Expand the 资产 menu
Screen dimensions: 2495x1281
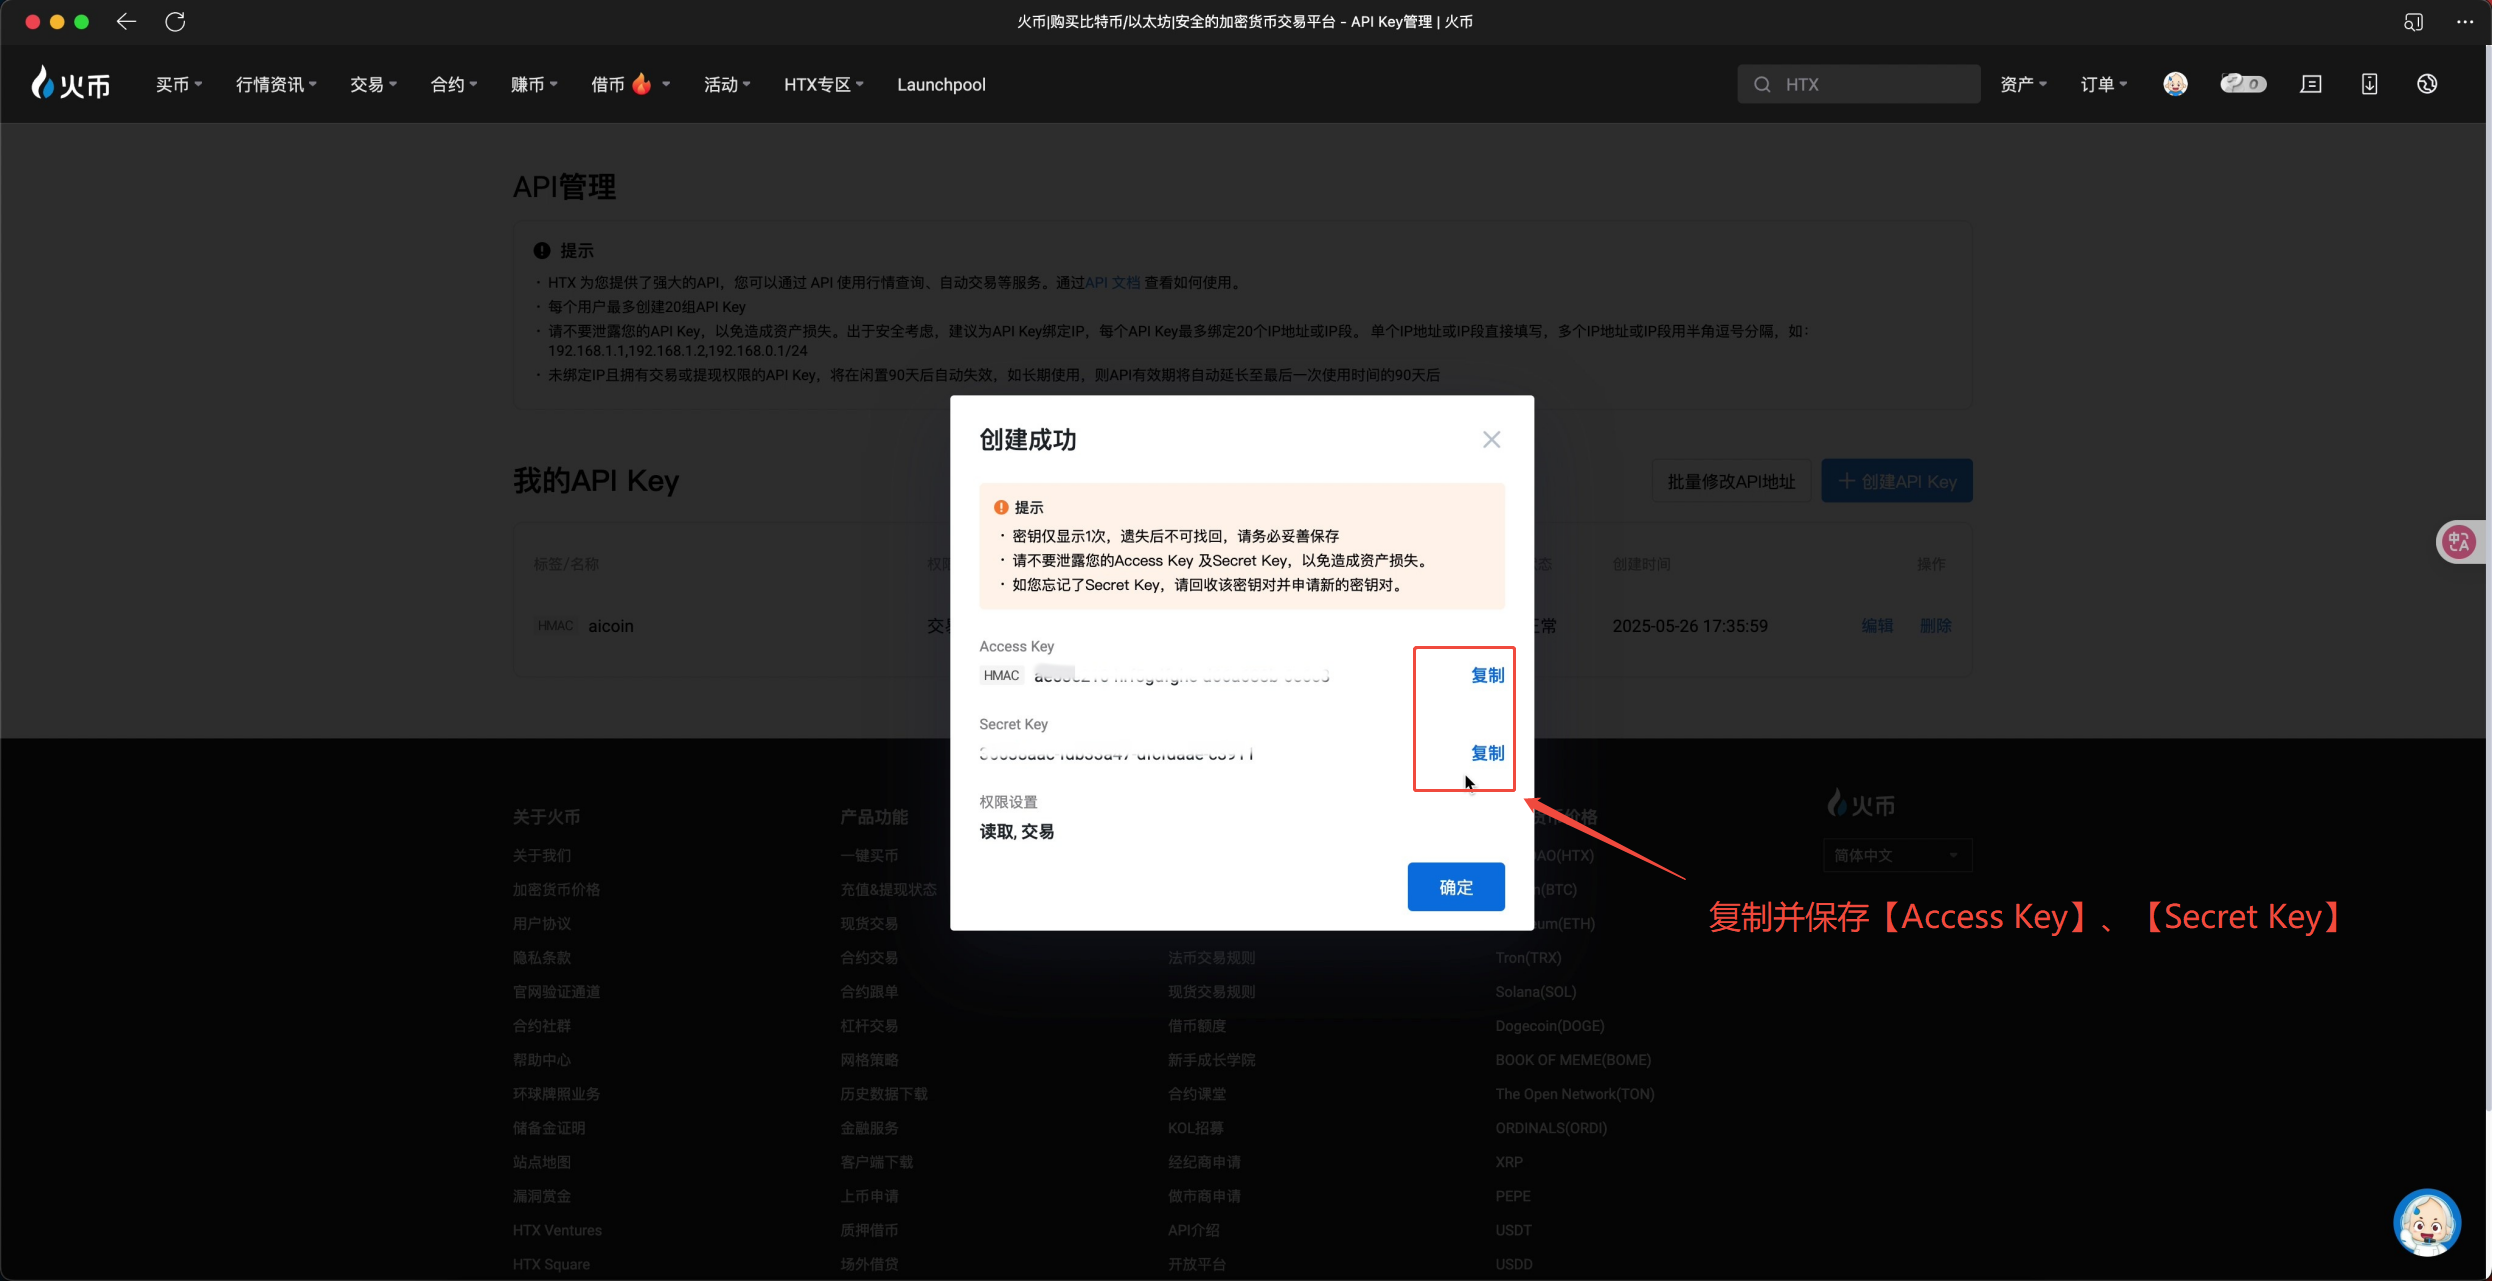2023,85
